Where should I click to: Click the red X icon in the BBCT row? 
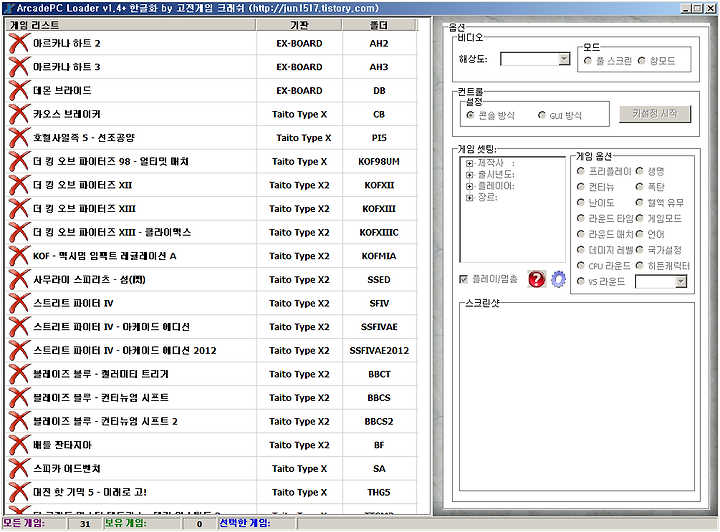(19, 374)
